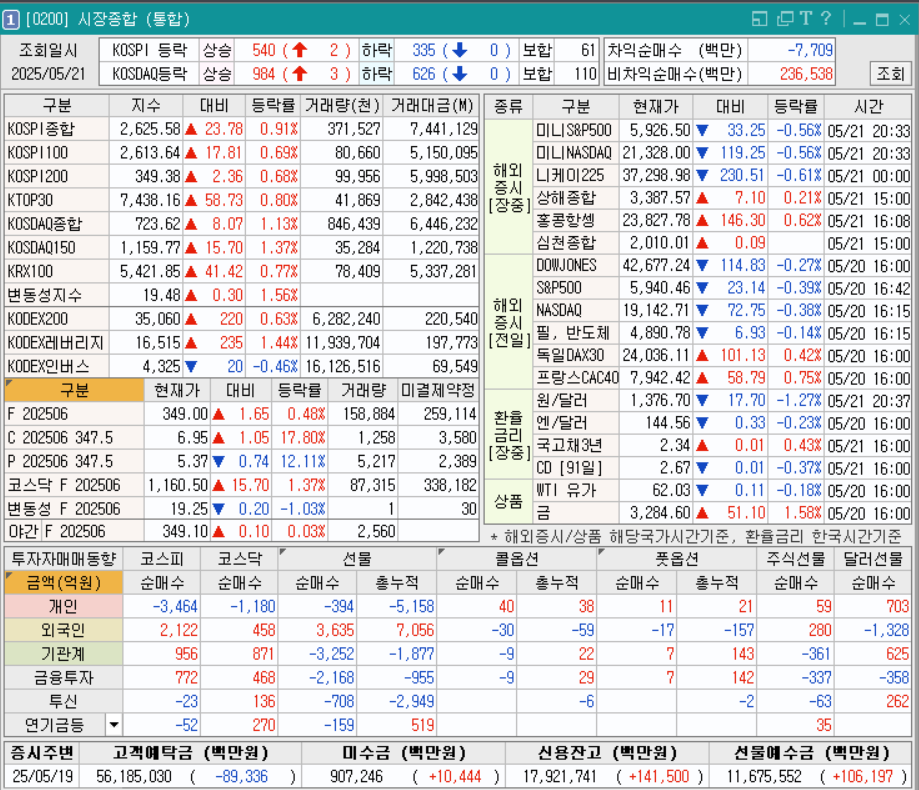Screen dimensions: 919x790
Task: Select the KOSPI100 index row
Action: [241, 152]
